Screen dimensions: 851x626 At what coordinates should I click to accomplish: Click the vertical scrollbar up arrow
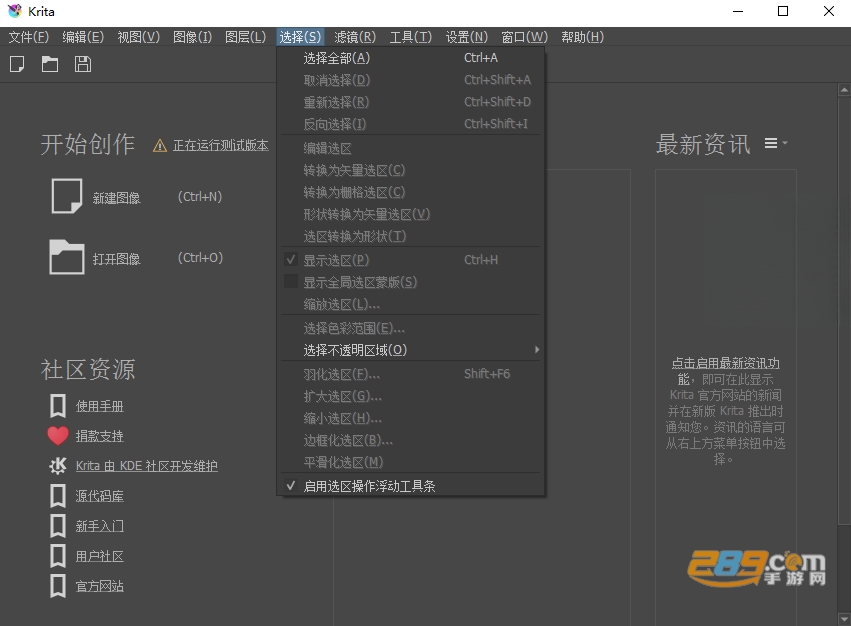pyautogui.click(x=844, y=90)
